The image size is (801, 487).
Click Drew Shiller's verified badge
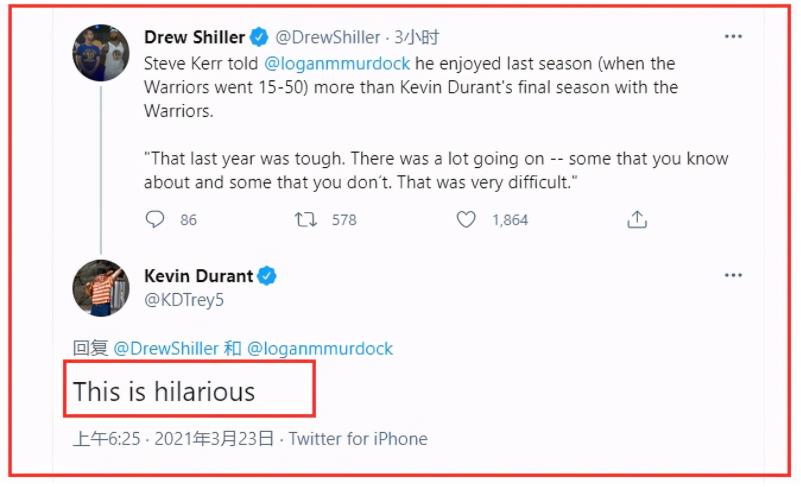coord(259,37)
